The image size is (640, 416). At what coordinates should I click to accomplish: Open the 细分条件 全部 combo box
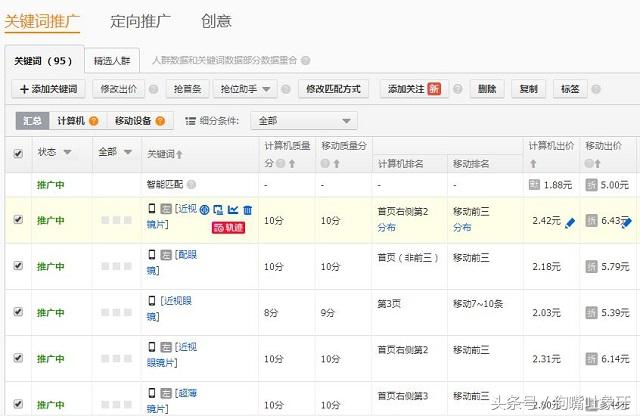pyautogui.click(x=304, y=121)
